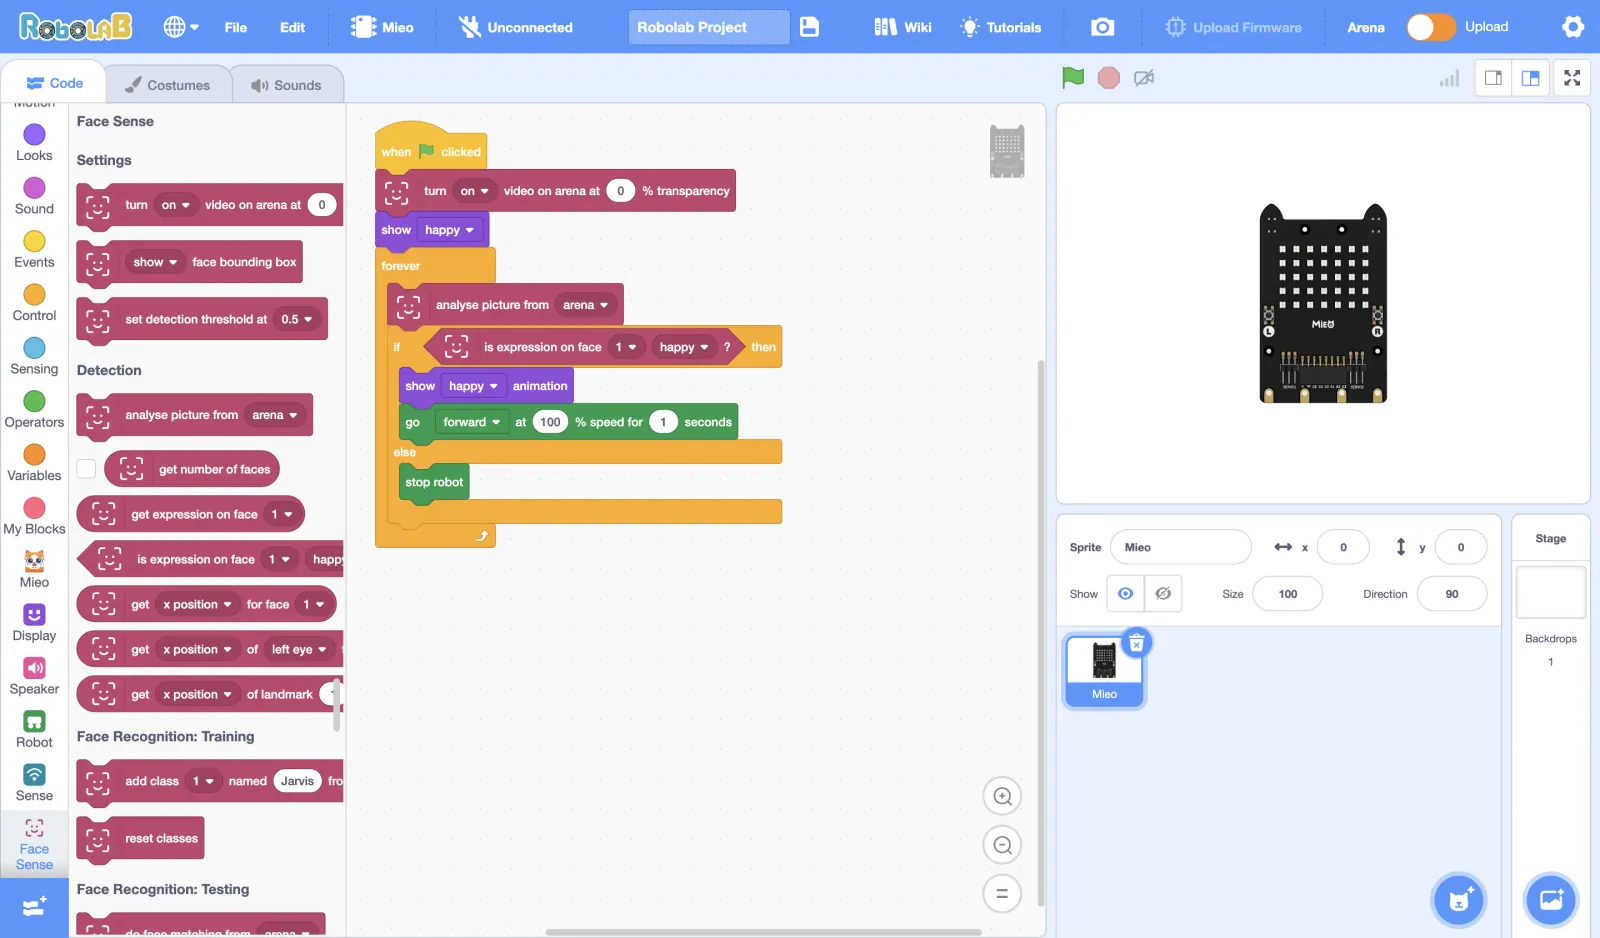
Task: Click the Unconnected connection button
Action: pos(516,27)
